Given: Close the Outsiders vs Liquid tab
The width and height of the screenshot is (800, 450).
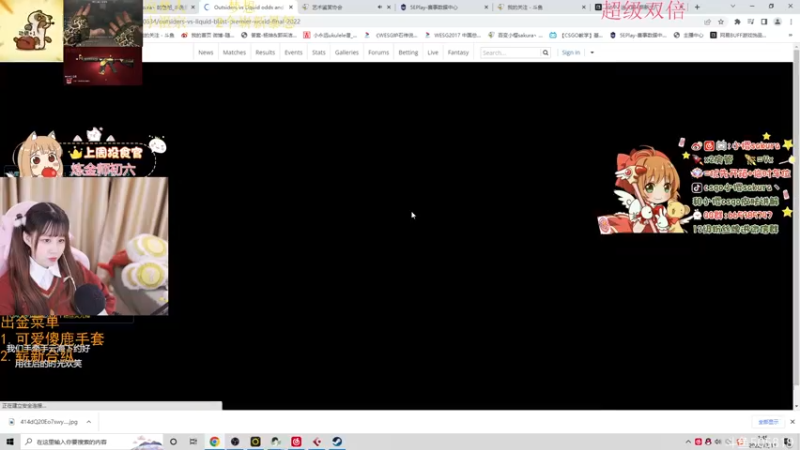Looking at the screenshot, I should click(291, 7).
